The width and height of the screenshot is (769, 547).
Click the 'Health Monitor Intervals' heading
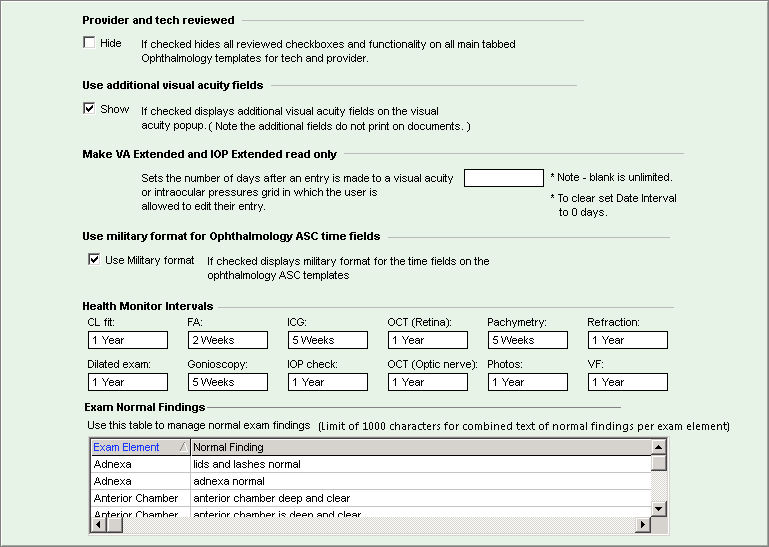pyautogui.click(x=148, y=306)
